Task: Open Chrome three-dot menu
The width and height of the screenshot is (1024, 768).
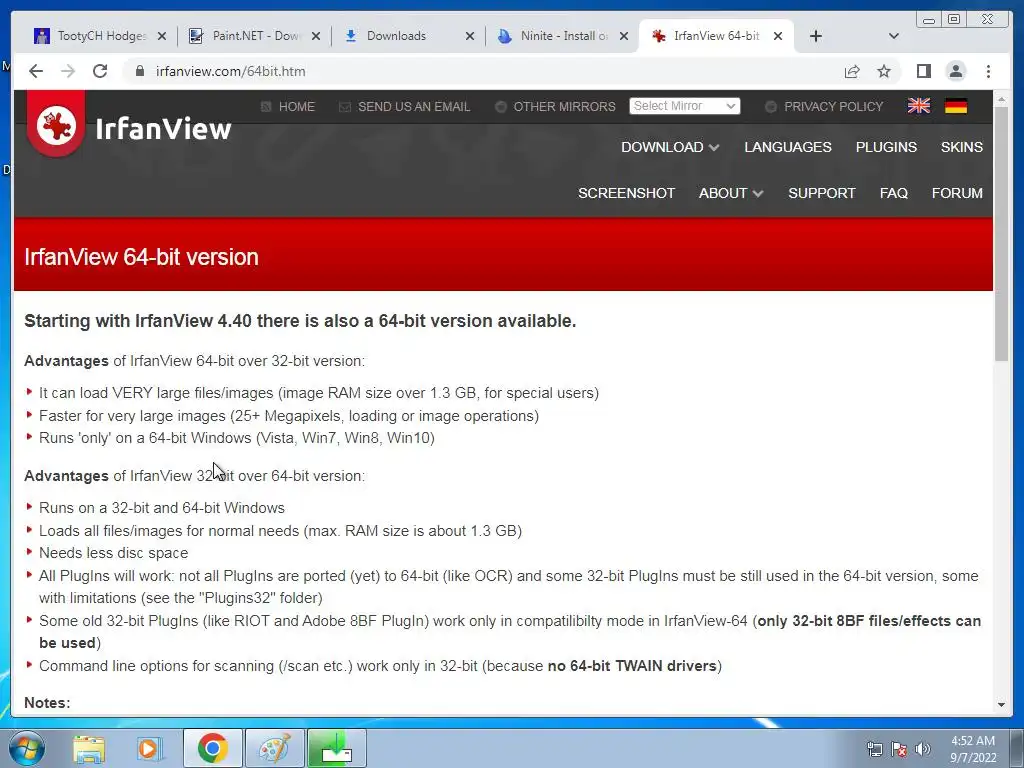Action: point(988,71)
